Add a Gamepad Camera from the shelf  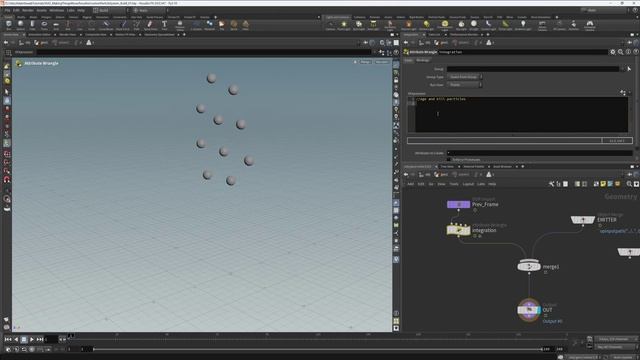[590, 25]
